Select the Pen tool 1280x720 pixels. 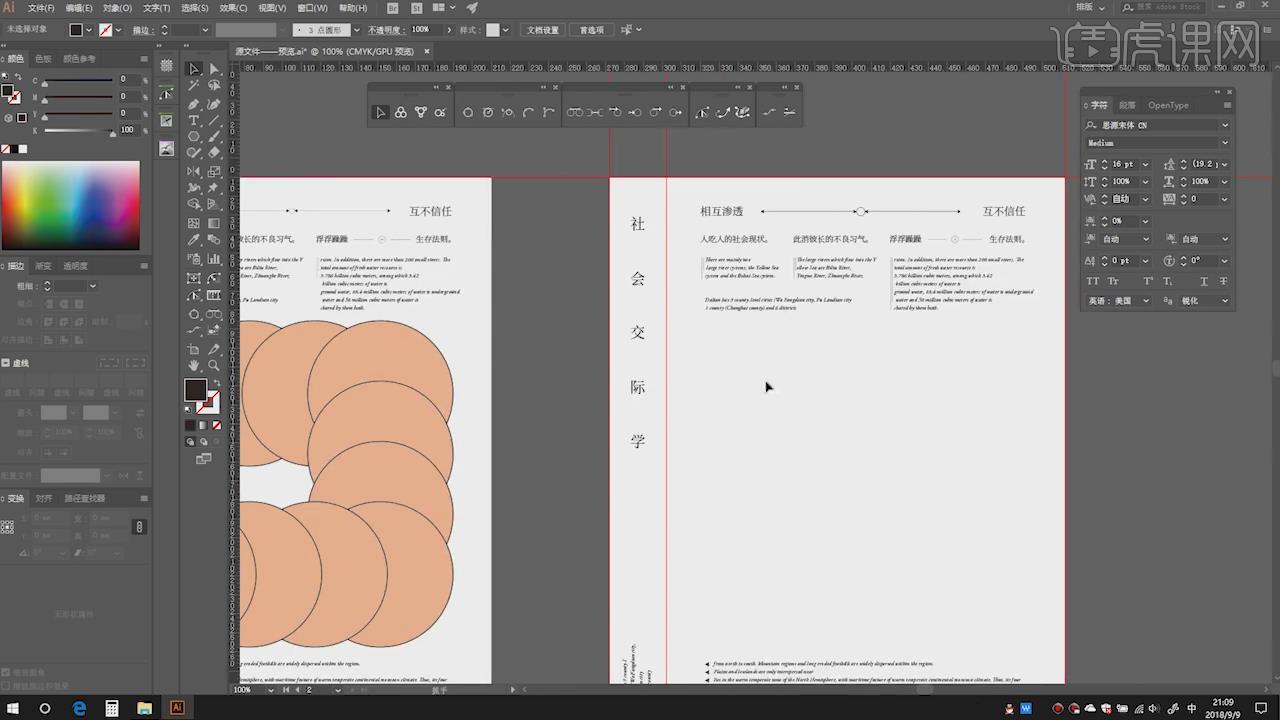(x=194, y=104)
